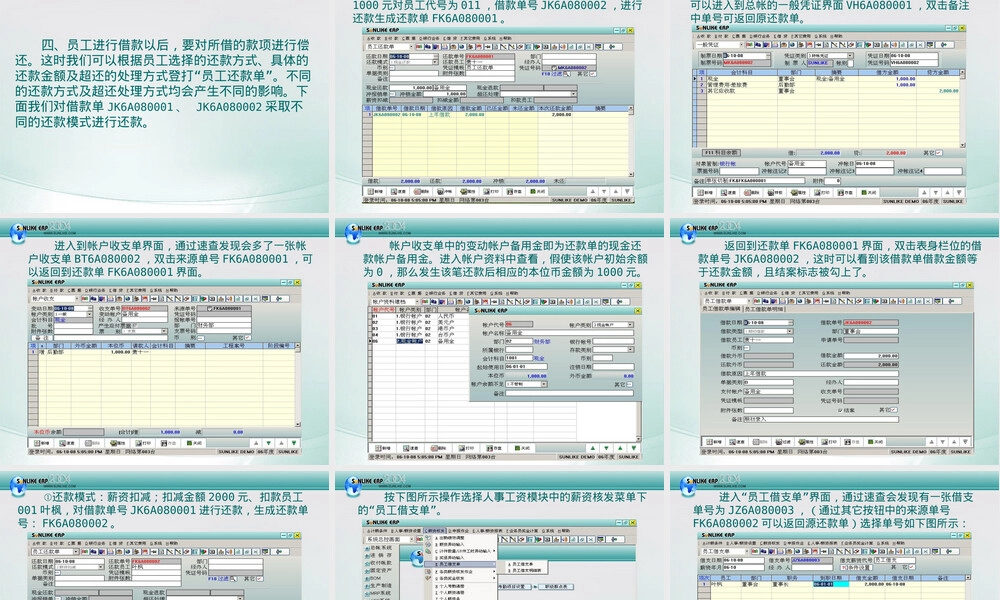The height and width of the screenshot is (600, 1000).
Task: Select 港币户 row in account list
Action: click(x=418, y=328)
